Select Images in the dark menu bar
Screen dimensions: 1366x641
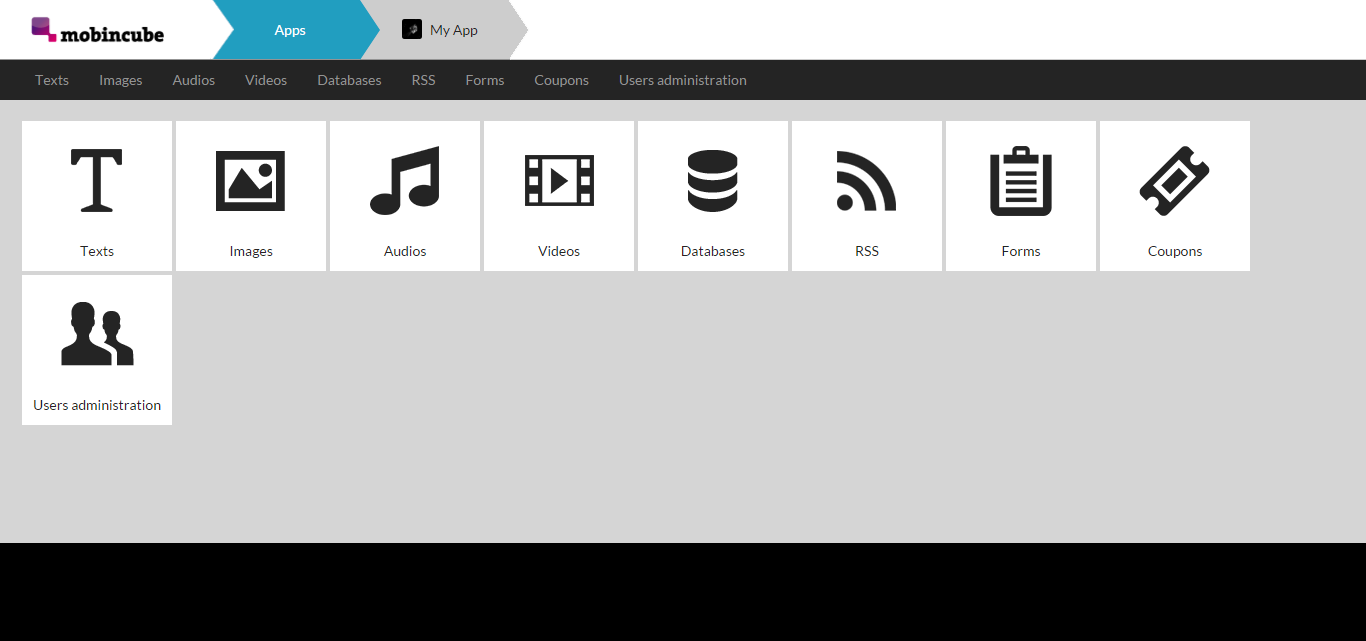[x=121, y=80]
